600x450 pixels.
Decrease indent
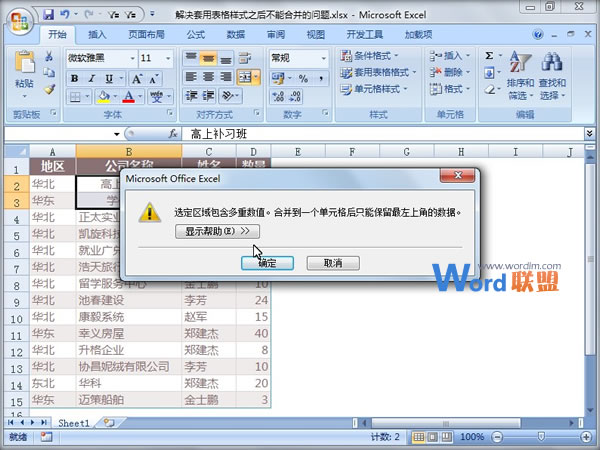(191, 96)
